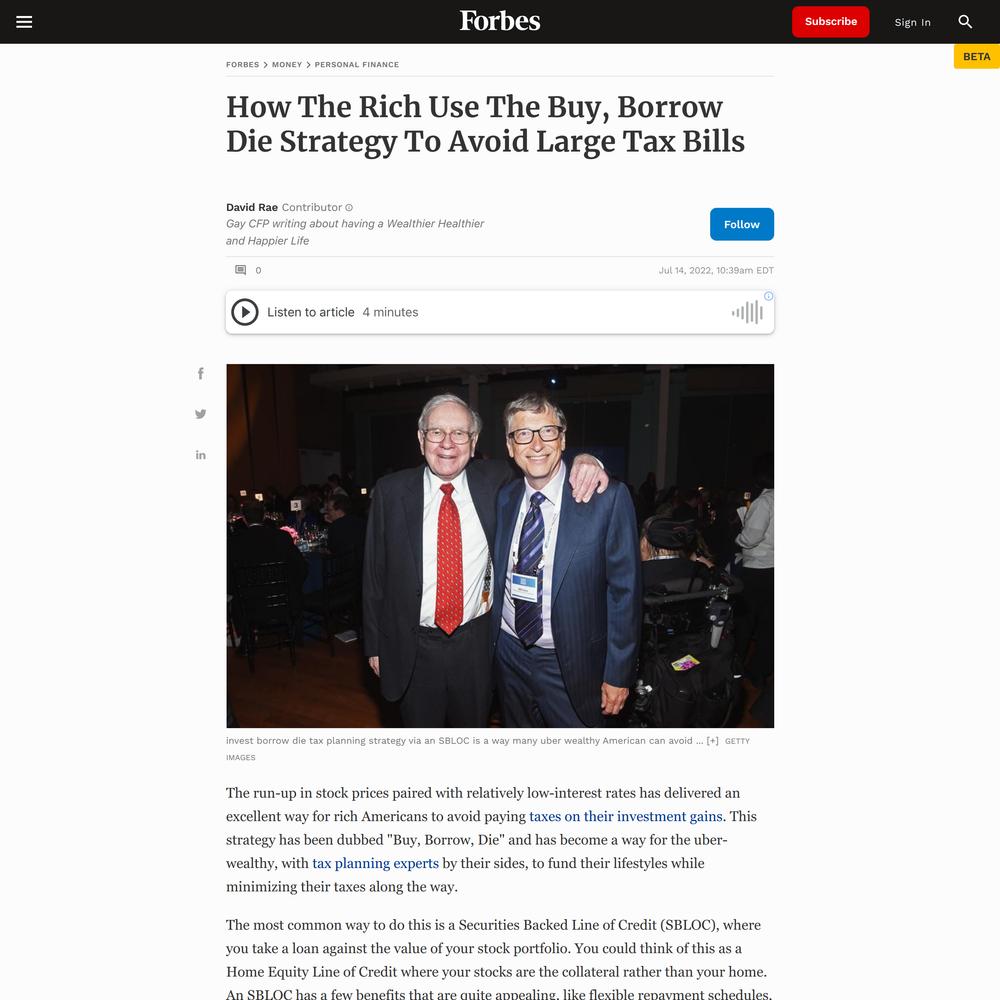Open the hamburger navigation menu
This screenshot has width=1000, height=1000.
click(x=24, y=22)
